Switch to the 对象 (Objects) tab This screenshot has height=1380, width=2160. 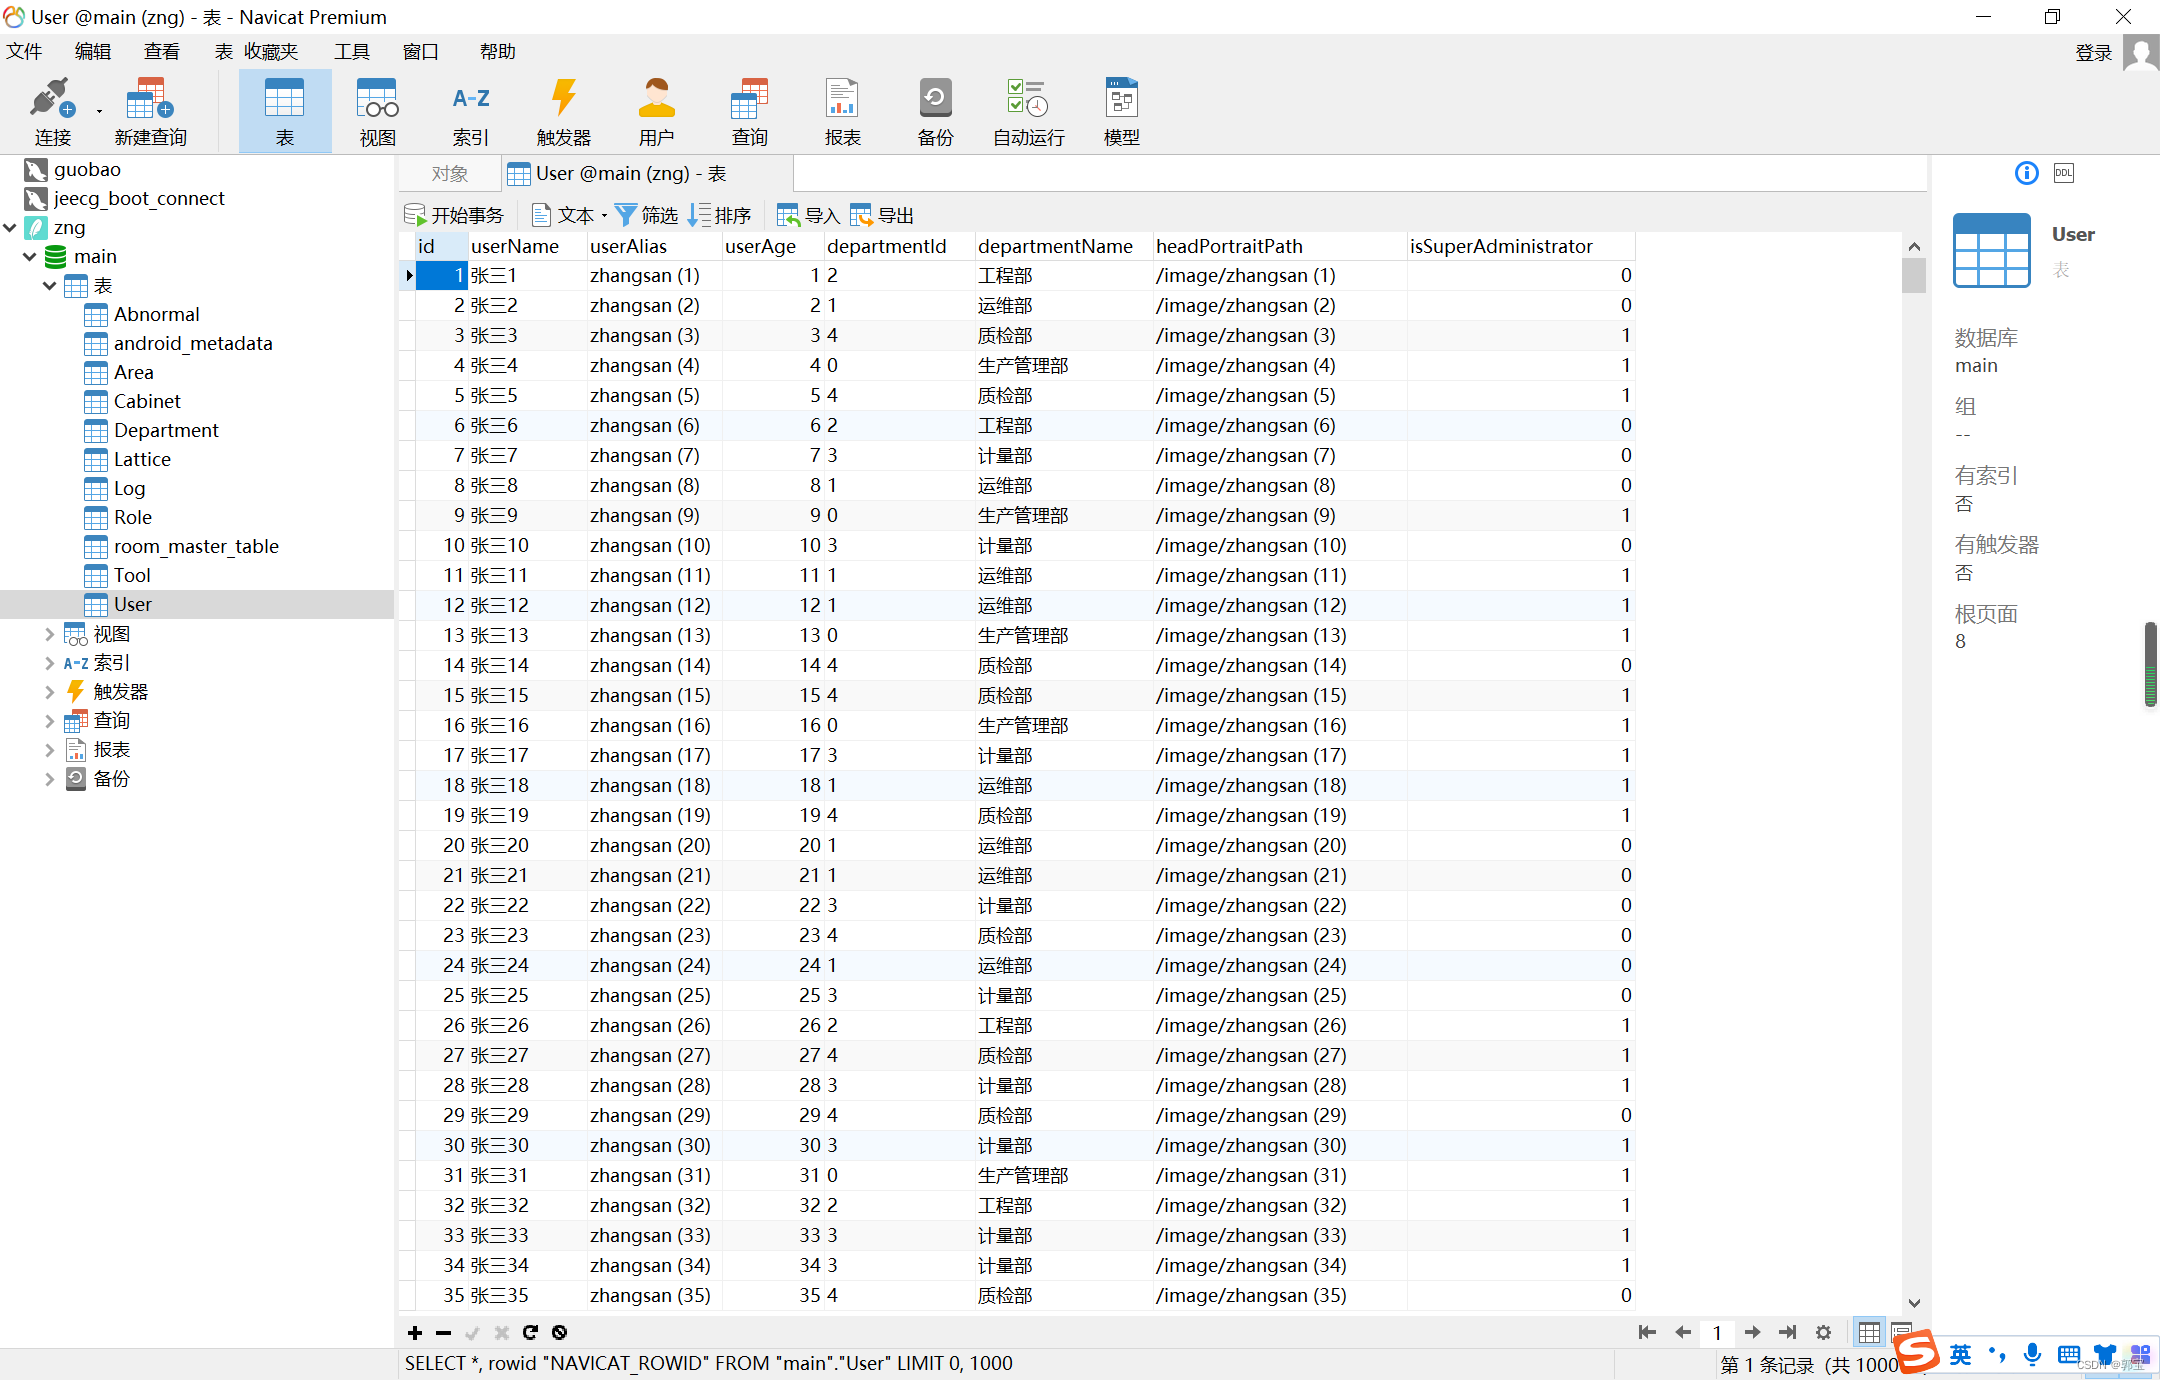450,174
